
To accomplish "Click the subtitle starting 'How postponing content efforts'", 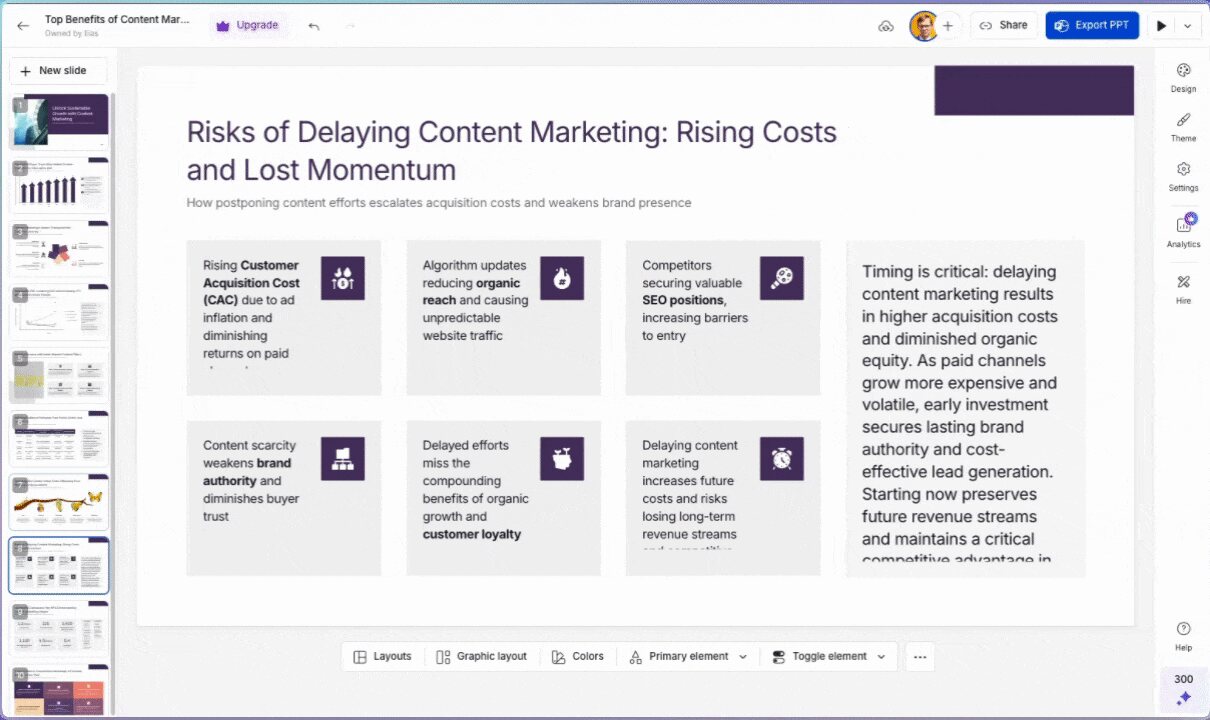I will pyautogui.click(x=439, y=203).
